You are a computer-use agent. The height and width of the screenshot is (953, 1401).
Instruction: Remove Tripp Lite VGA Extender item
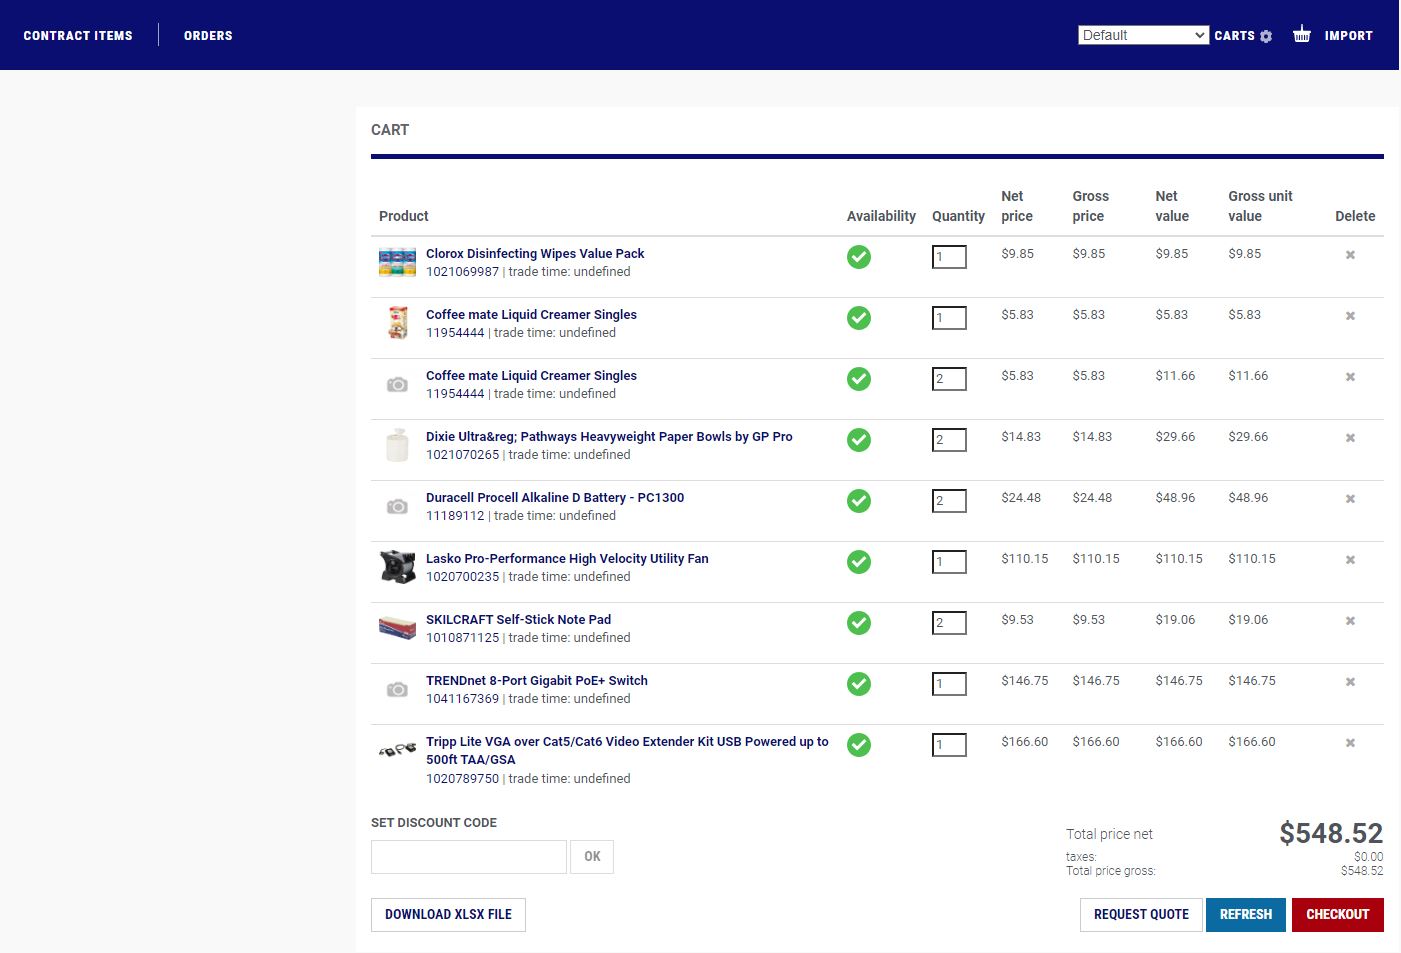1350,743
